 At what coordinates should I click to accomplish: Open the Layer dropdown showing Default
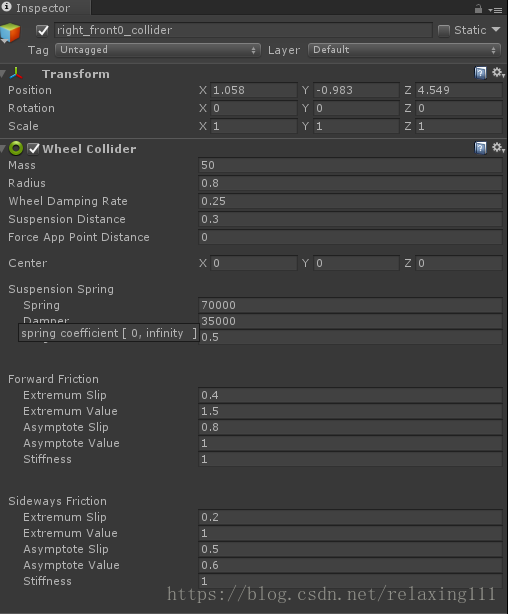[405, 50]
